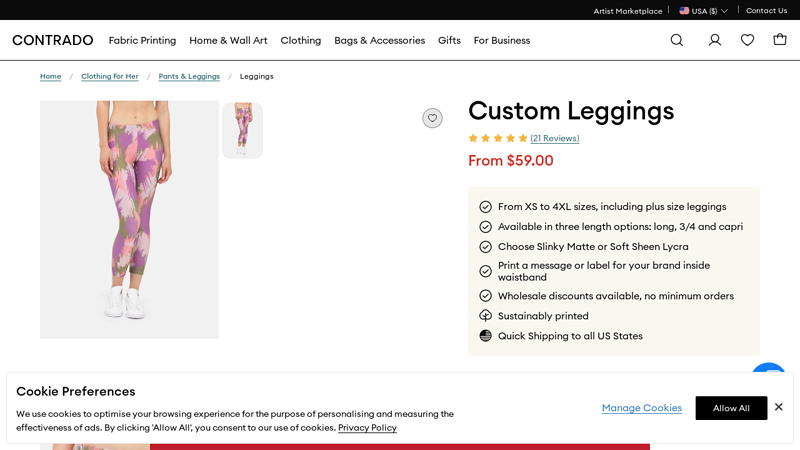Open the Privacy Policy link

(x=367, y=427)
